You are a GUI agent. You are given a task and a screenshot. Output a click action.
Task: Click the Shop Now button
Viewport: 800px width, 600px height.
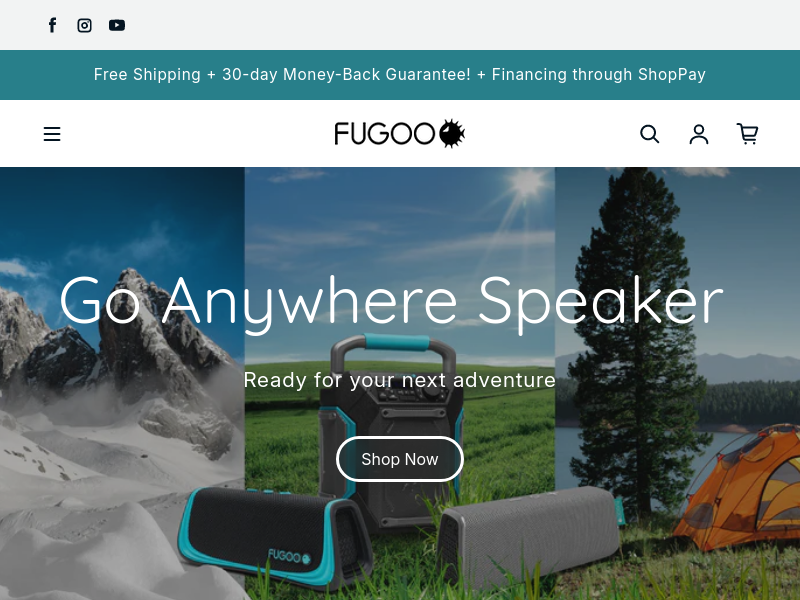coord(399,459)
